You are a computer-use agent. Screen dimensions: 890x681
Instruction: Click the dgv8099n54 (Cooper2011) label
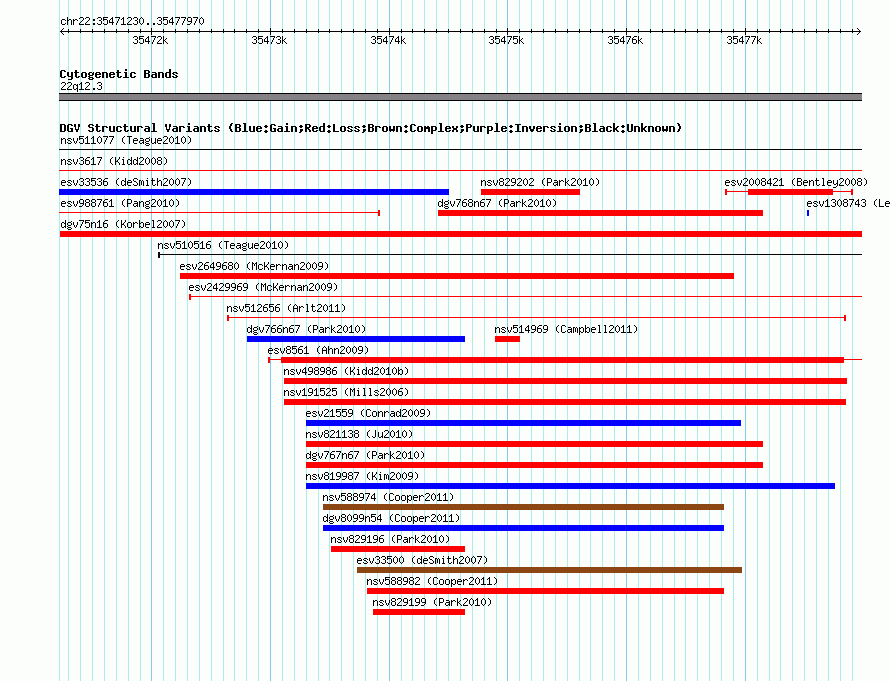coord(391,518)
